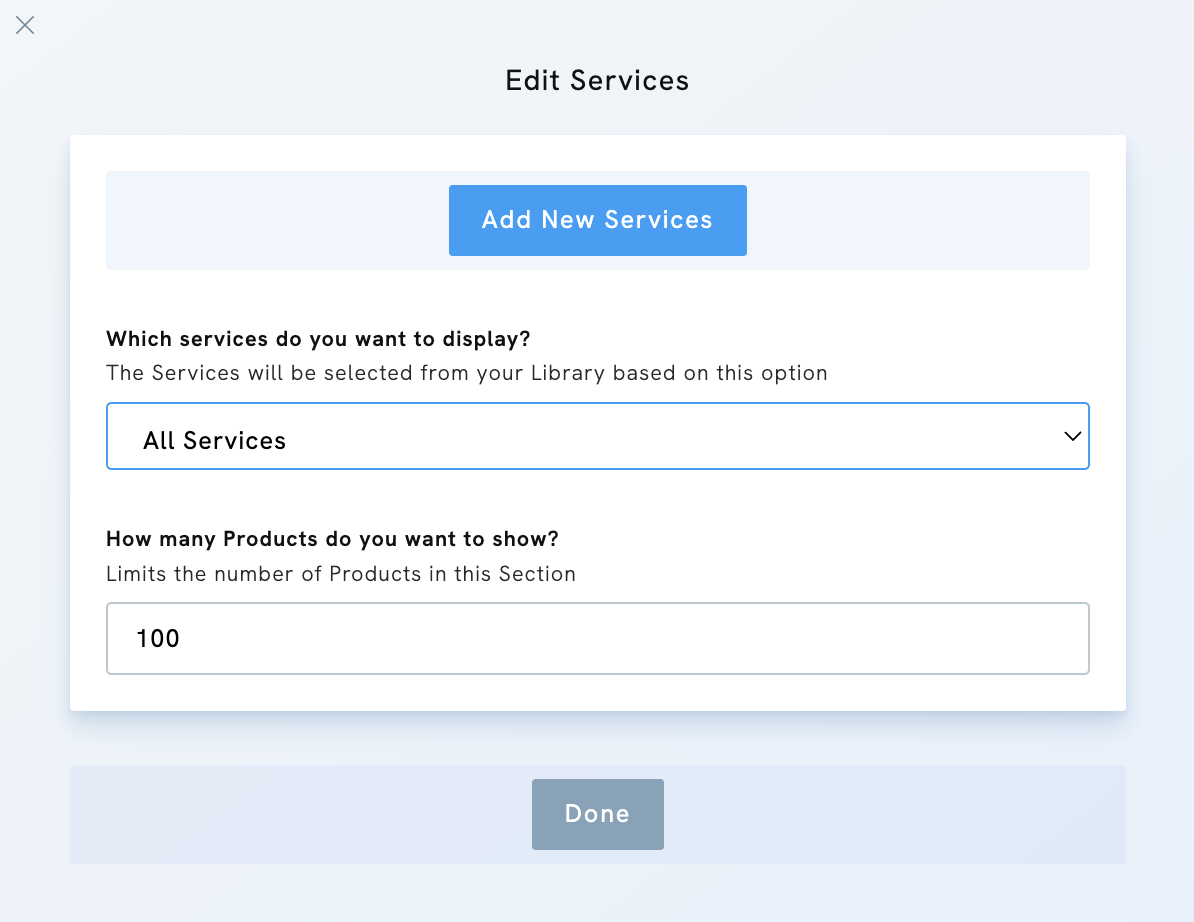The width and height of the screenshot is (1194, 922).
Task: Click the Edit Services dialog title
Action: click(597, 80)
